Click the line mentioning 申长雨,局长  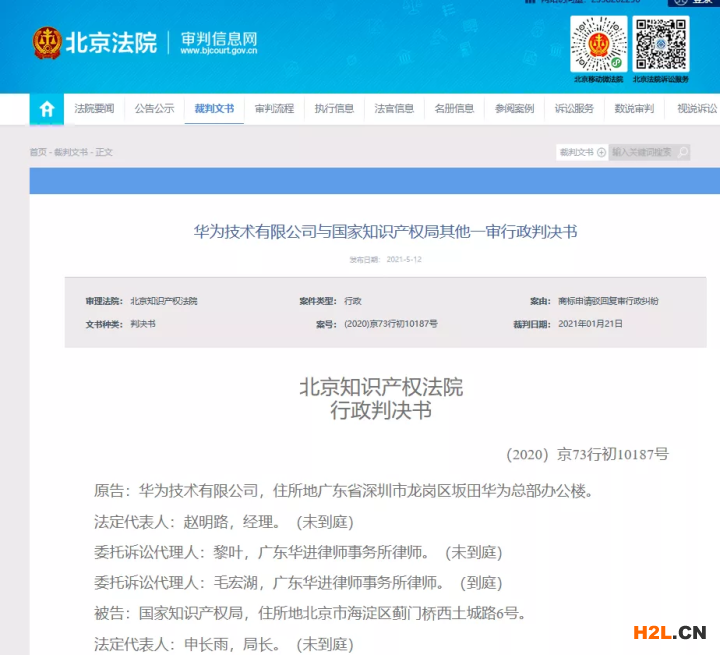click(x=224, y=644)
